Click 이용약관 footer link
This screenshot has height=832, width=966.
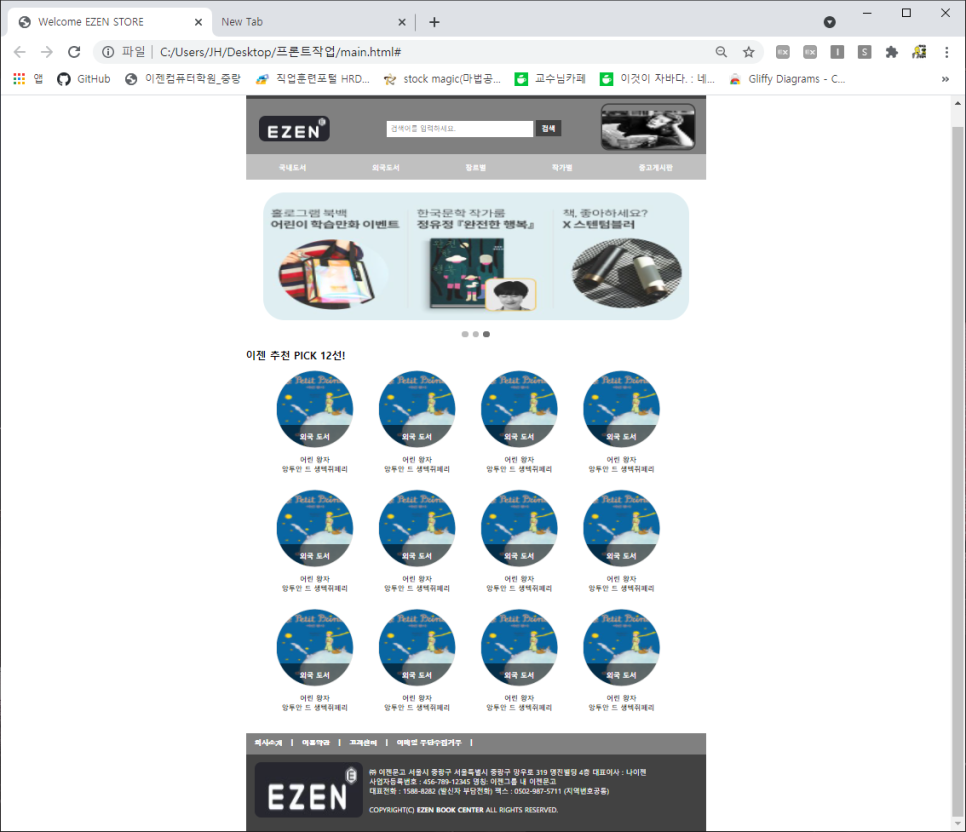(x=315, y=743)
